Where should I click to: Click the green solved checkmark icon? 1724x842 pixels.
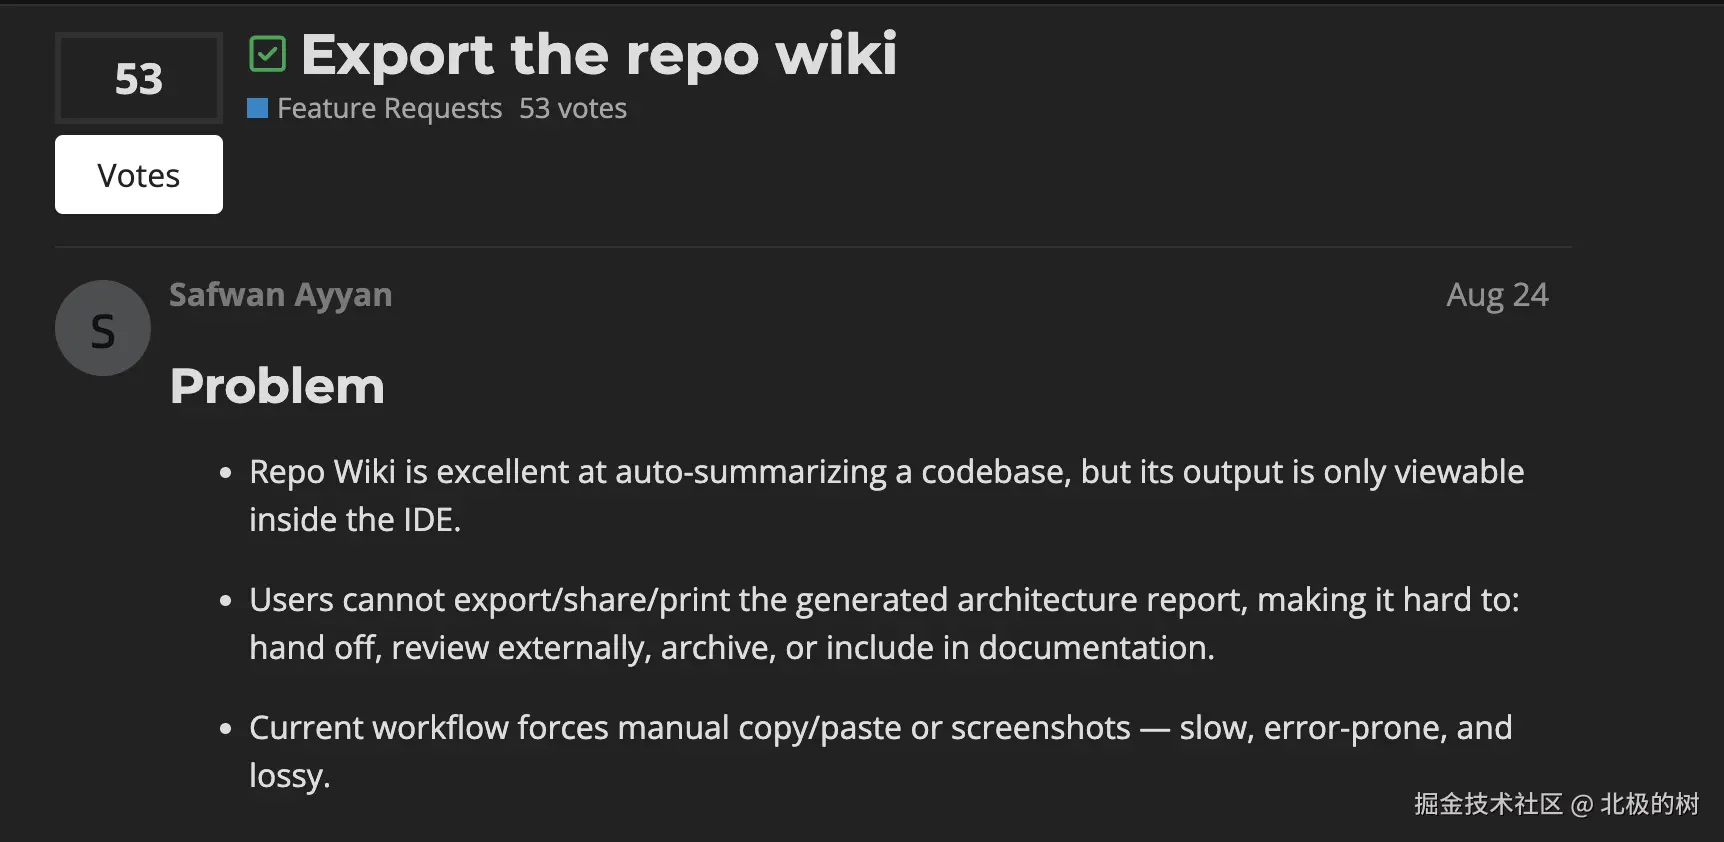(x=267, y=54)
